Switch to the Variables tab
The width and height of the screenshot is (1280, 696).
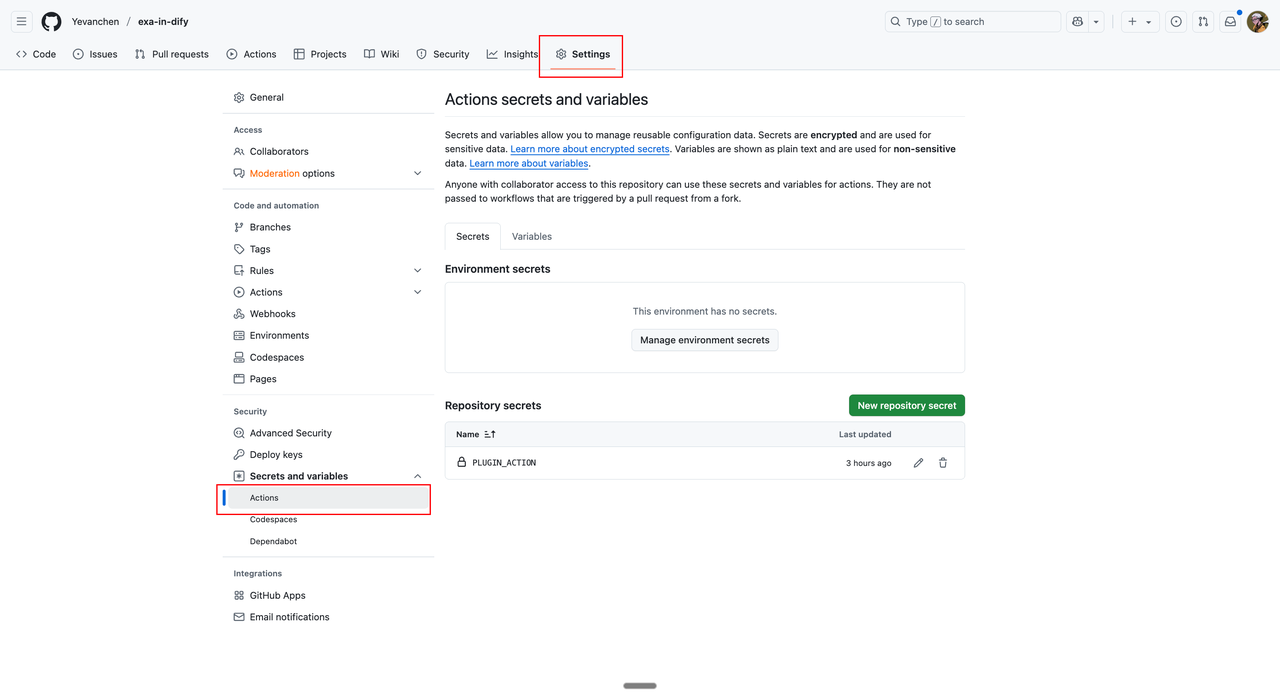(x=531, y=236)
